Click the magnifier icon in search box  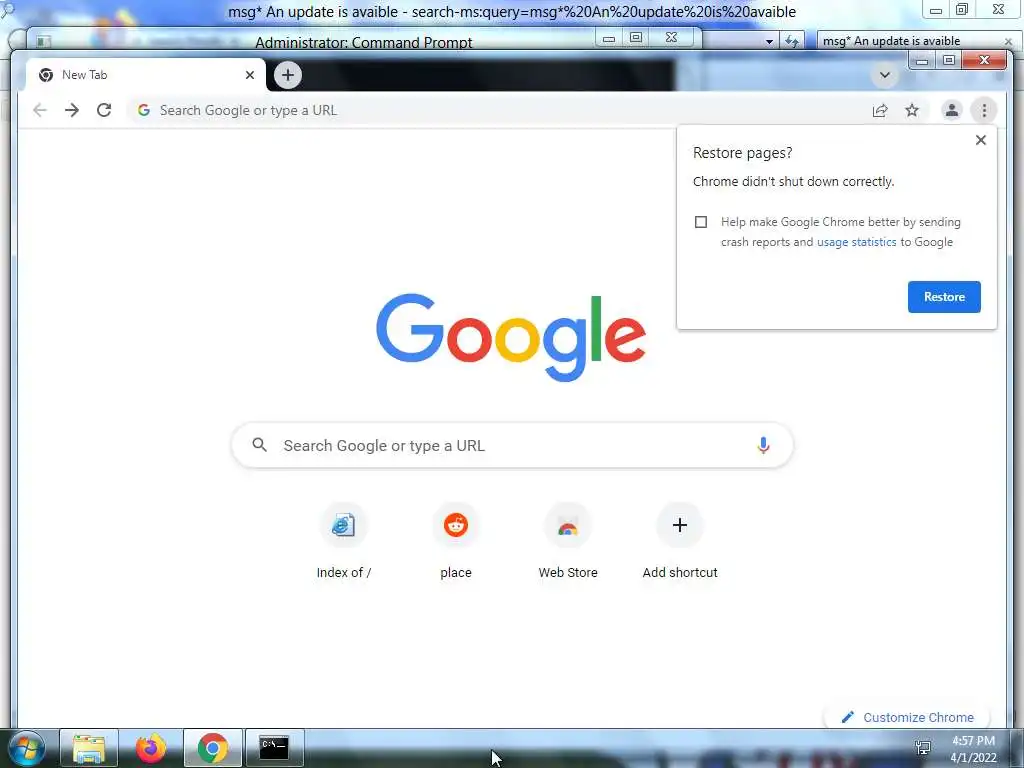point(259,445)
